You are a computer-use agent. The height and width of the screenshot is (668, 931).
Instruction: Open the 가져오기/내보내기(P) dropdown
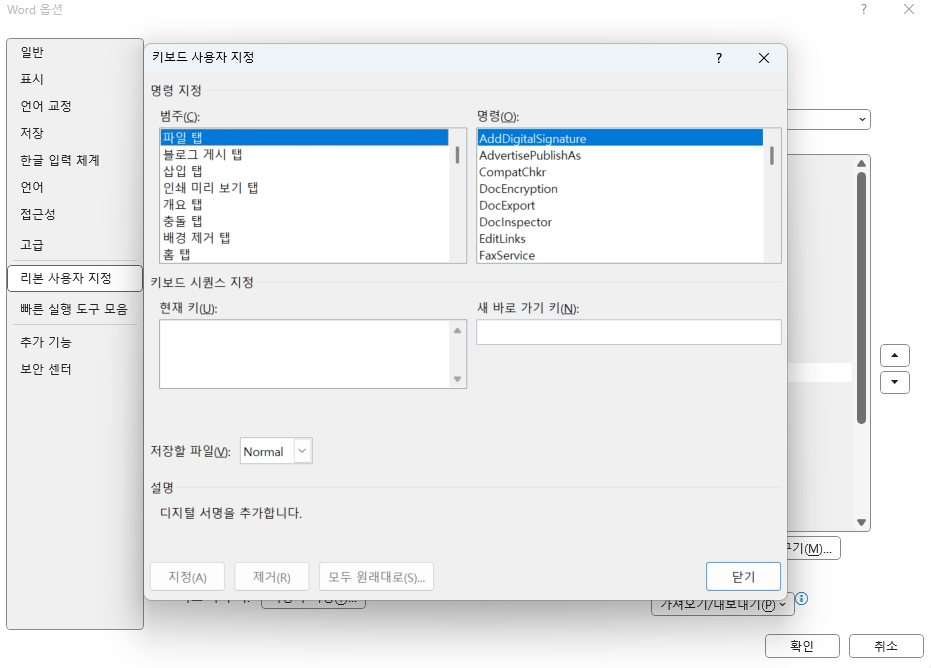click(722, 604)
